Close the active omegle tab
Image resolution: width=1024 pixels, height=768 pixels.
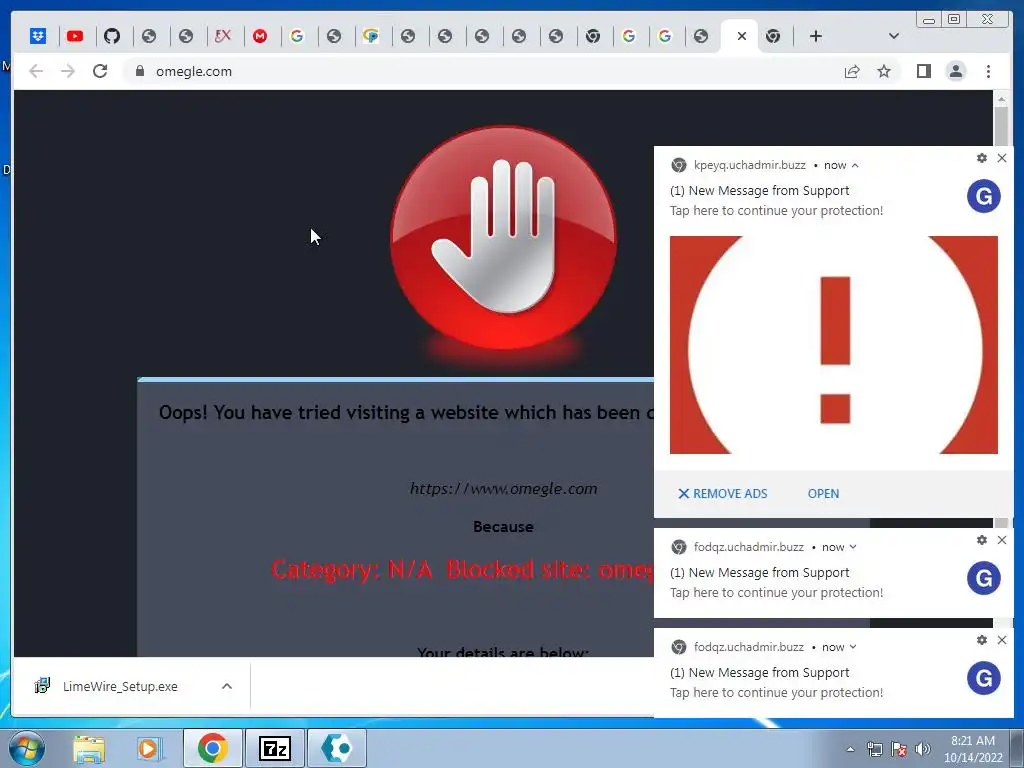coord(741,36)
